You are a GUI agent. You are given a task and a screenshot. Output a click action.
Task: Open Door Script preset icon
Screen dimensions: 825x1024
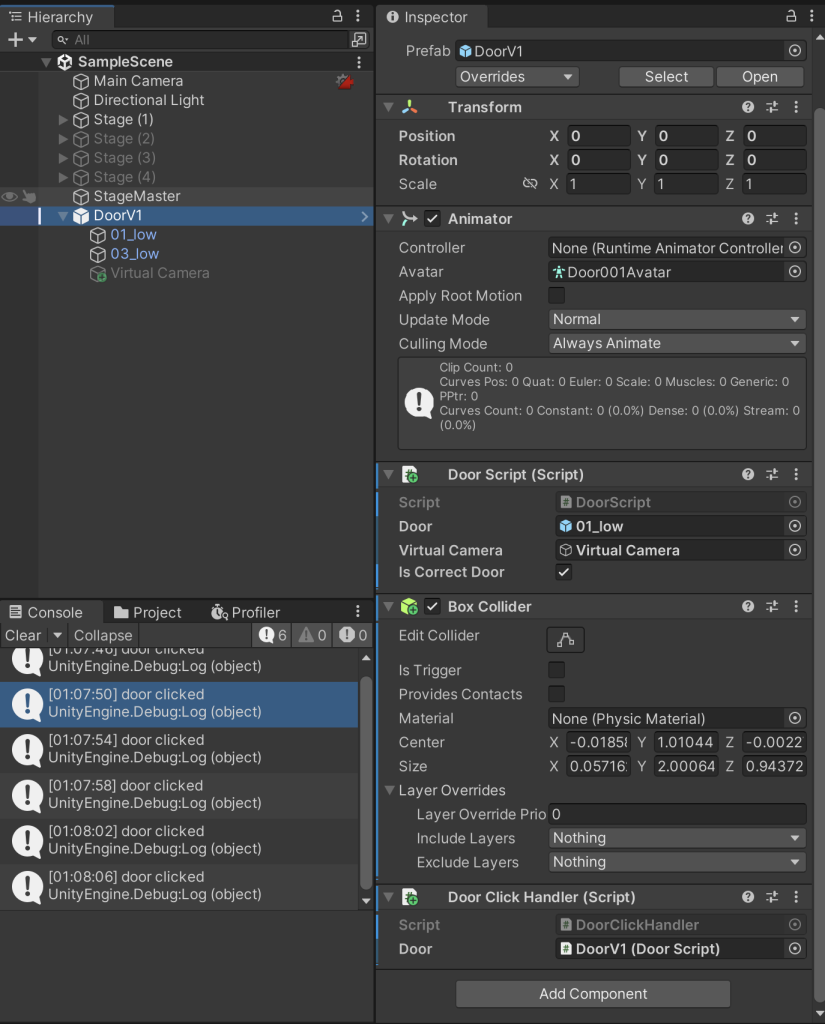pyautogui.click(x=772, y=475)
